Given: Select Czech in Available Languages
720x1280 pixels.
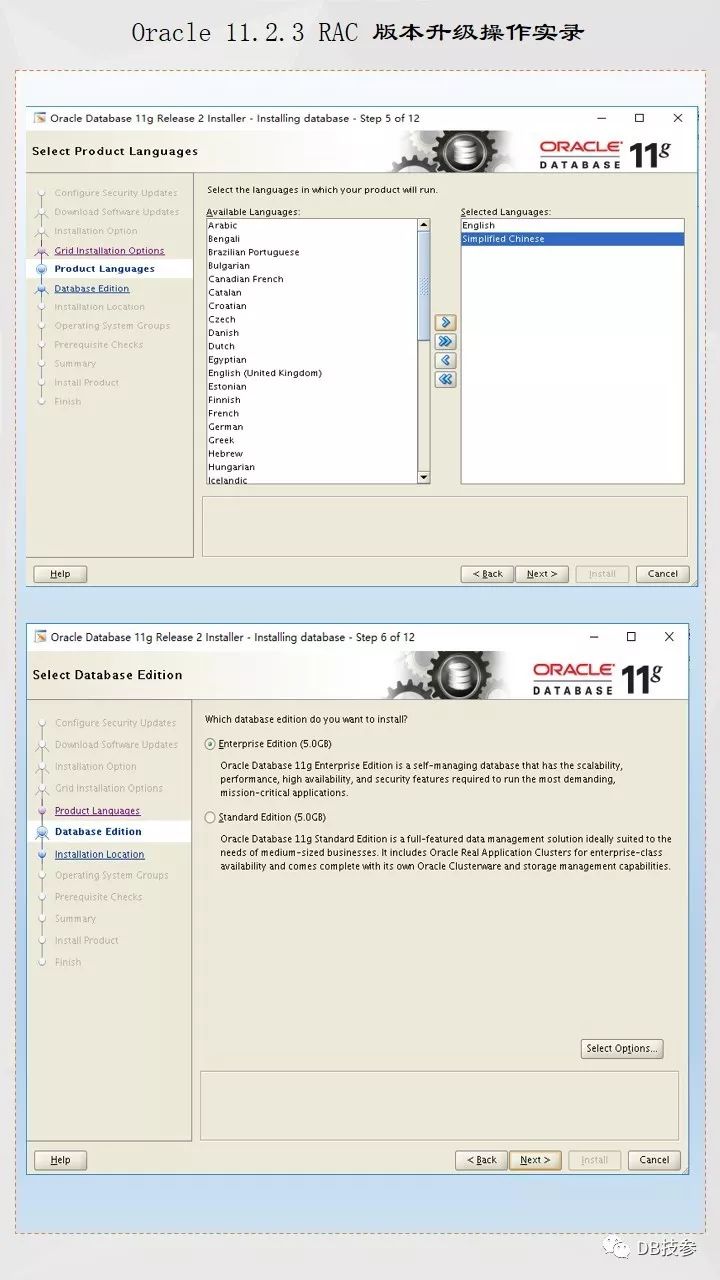Looking at the screenshot, I should [x=222, y=319].
